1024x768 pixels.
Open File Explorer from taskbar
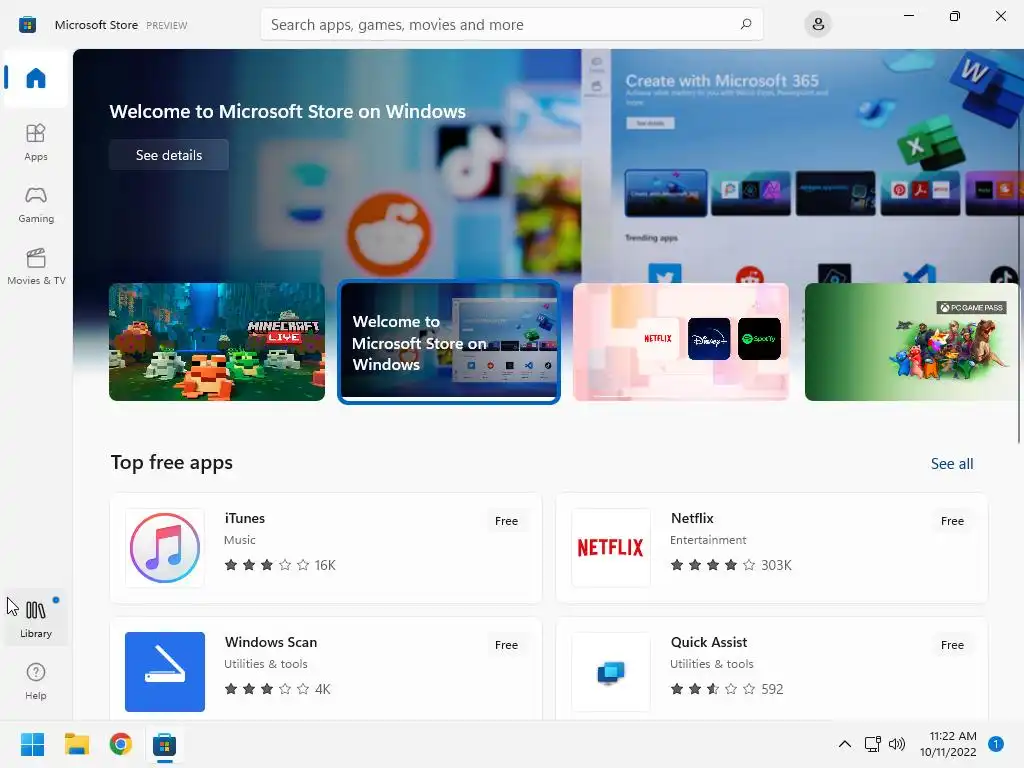76,744
